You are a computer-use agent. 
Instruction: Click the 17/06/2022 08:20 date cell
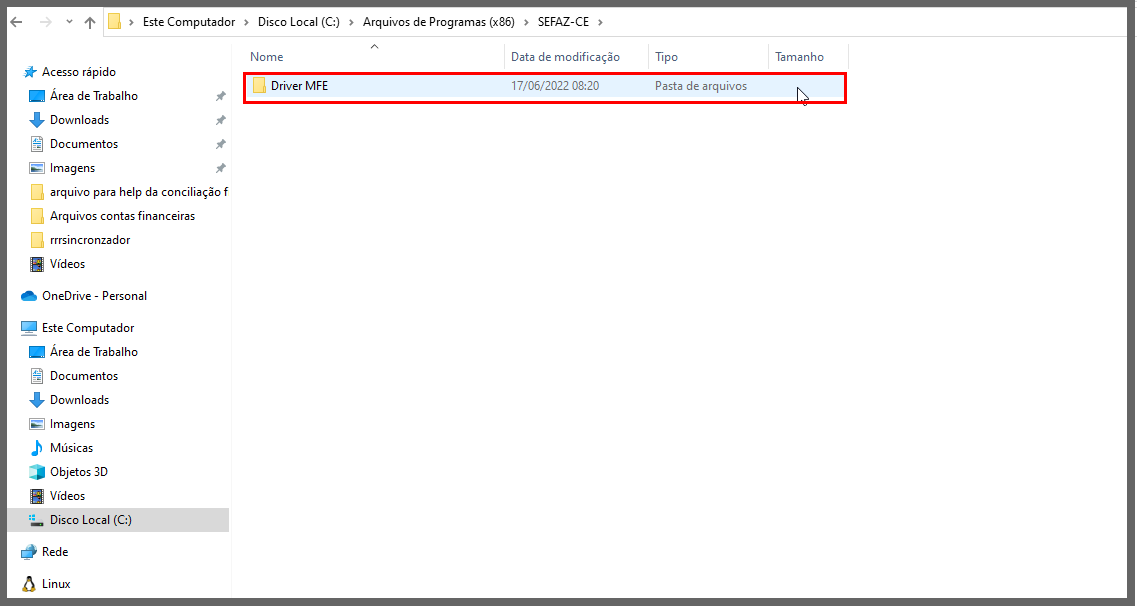pyautogui.click(x=555, y=86)
